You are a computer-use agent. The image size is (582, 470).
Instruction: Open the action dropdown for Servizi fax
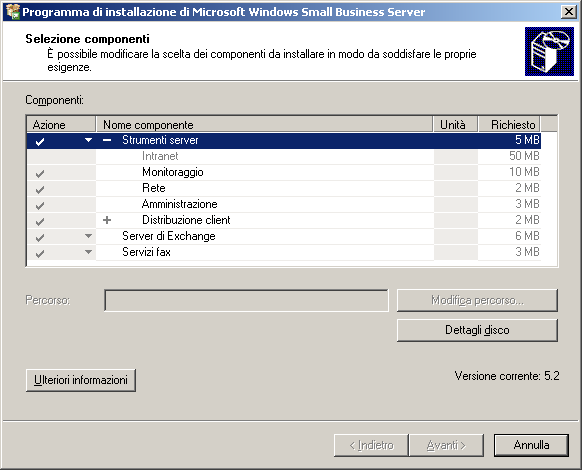[88, 252]
